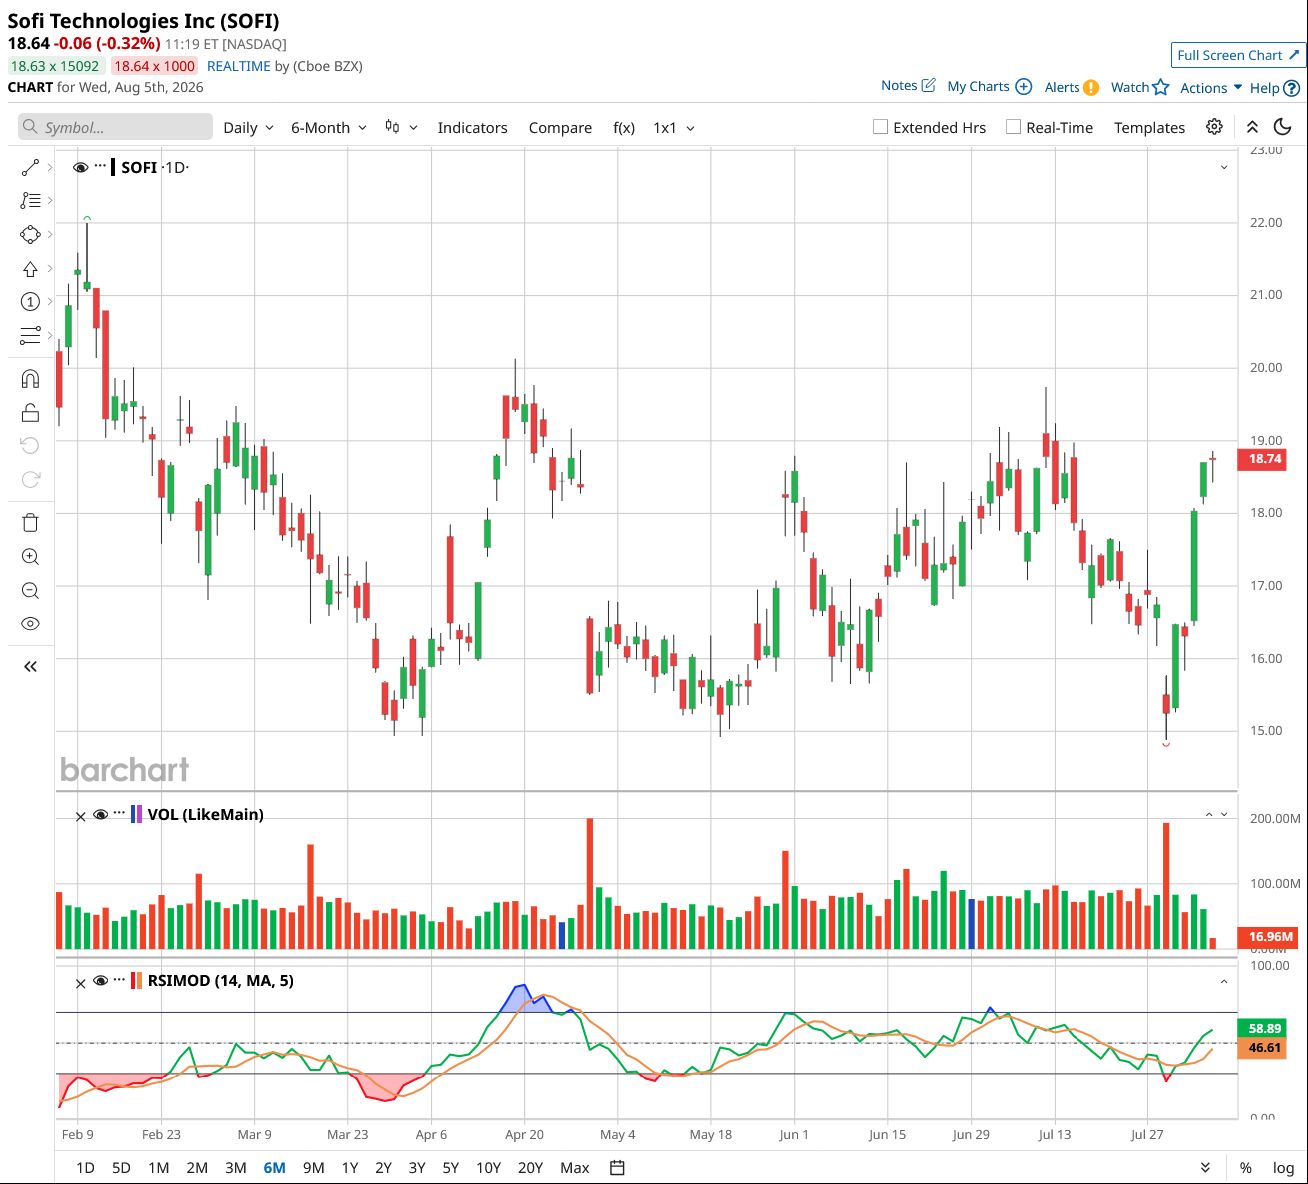Viewport: 1308px width, 1184px height.
Task: Launch the Full Screen Chart
Action: [1238, 55]
